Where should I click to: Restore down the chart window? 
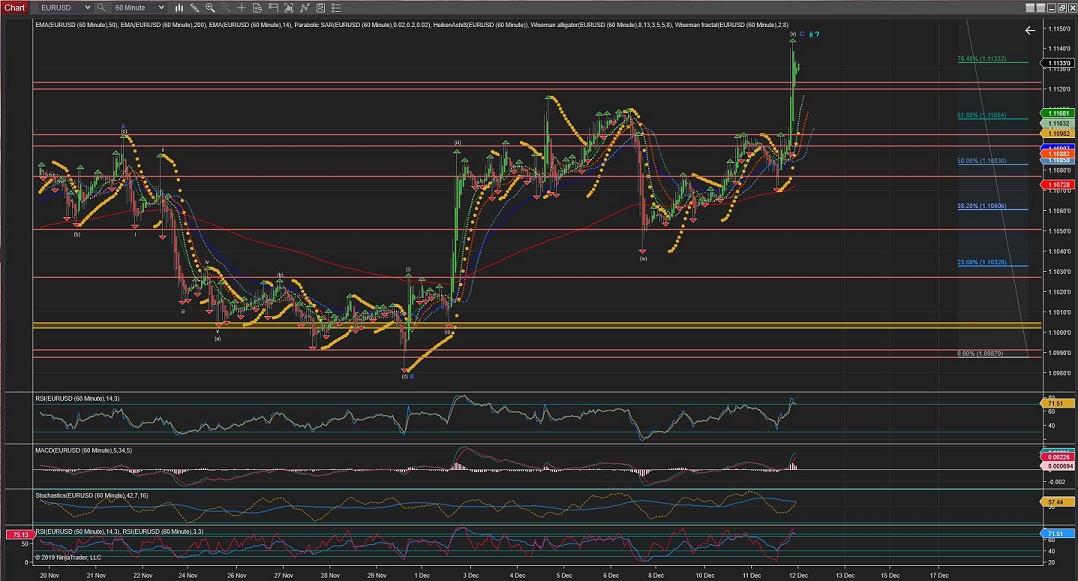point(1063,8)
